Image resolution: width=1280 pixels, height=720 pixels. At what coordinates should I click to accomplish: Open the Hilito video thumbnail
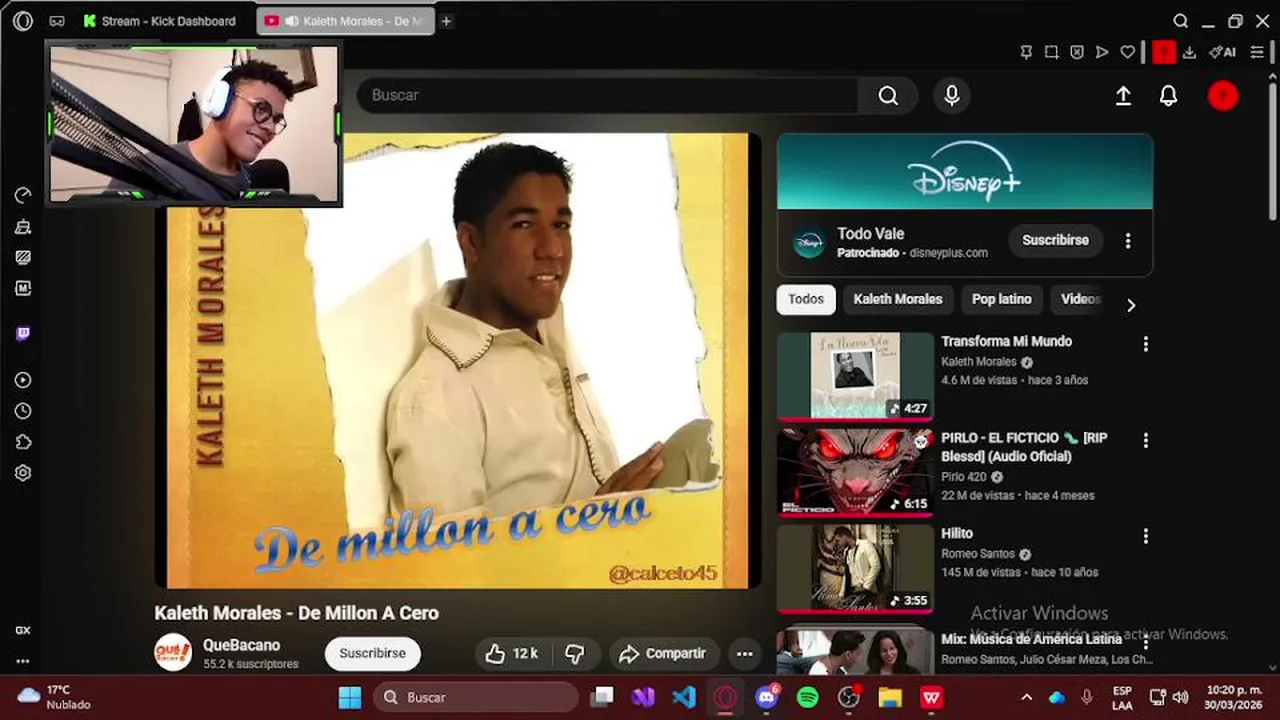pyautogui.click(x=855, y=568)
